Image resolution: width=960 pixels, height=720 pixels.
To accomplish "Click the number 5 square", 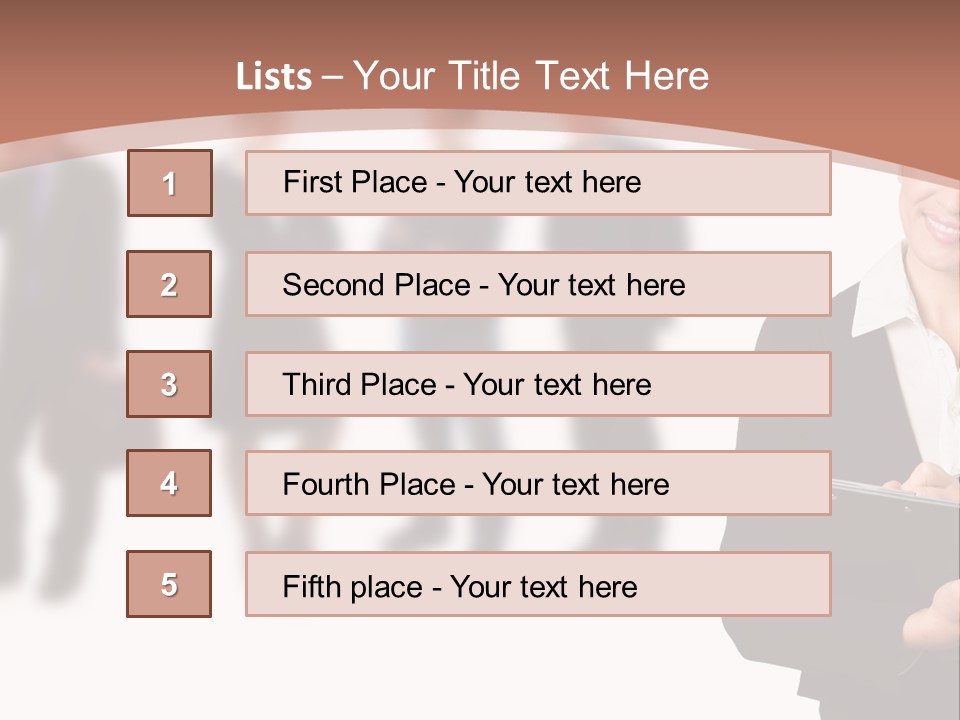I will click(x=169, y=584).
